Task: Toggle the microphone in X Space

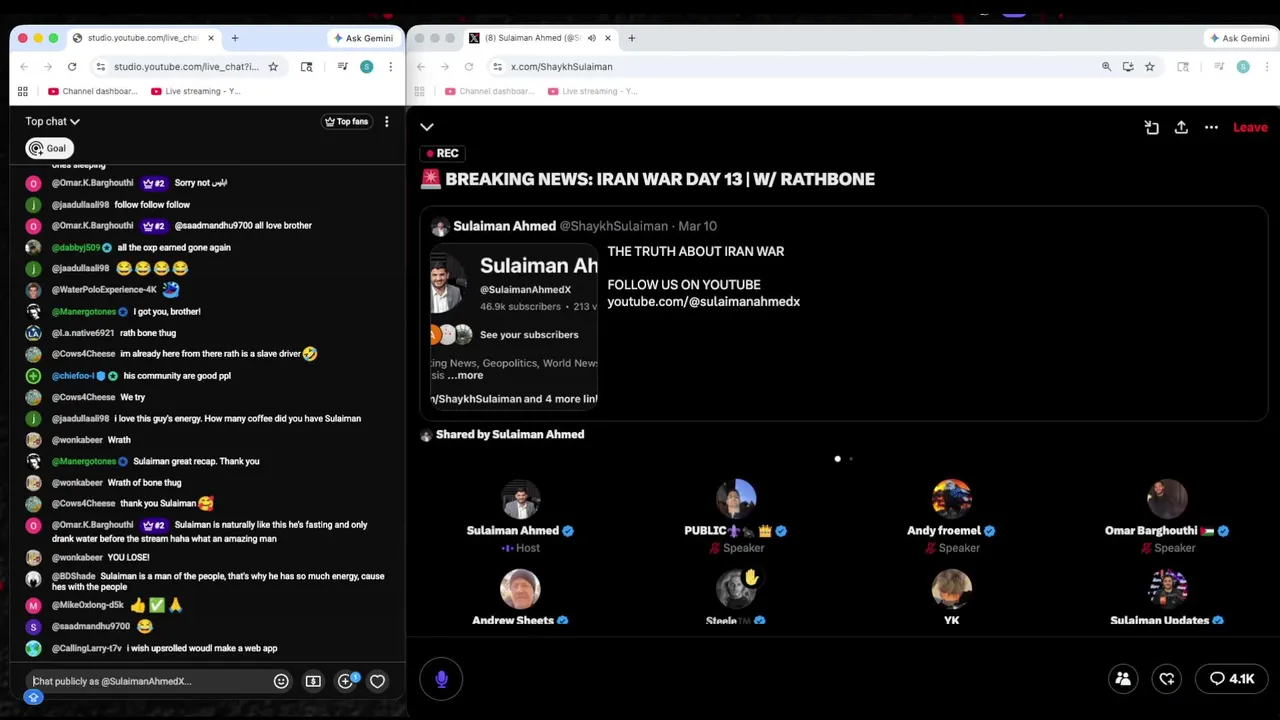Action: point(441,679)
